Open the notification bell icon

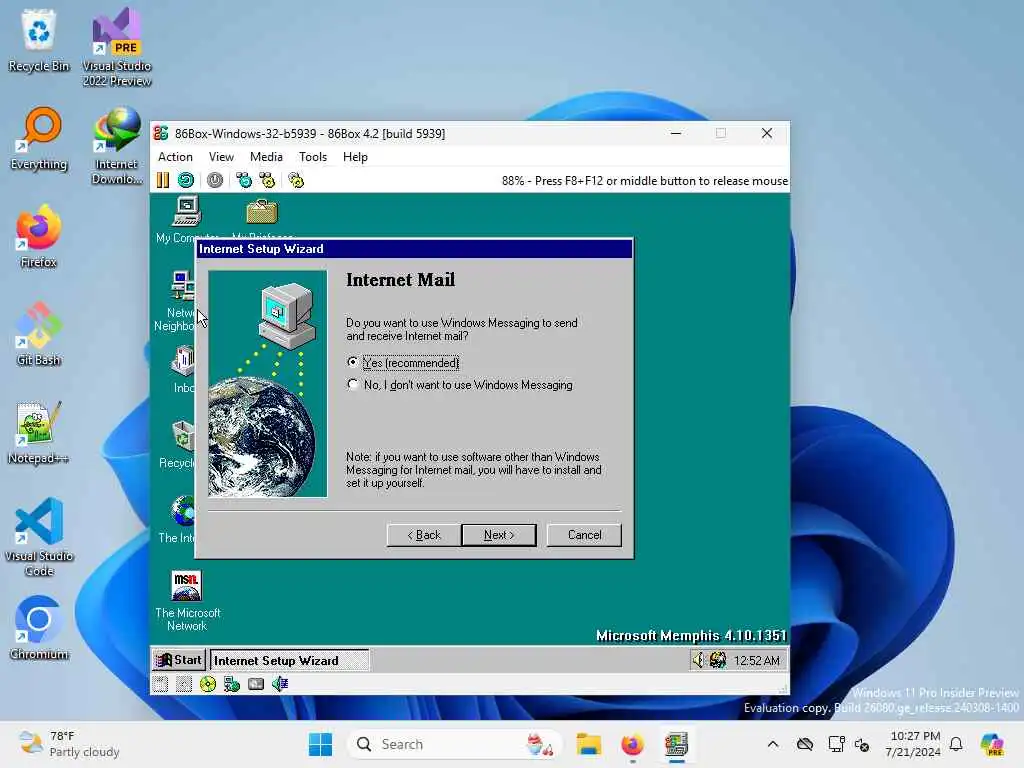point(956,744)
